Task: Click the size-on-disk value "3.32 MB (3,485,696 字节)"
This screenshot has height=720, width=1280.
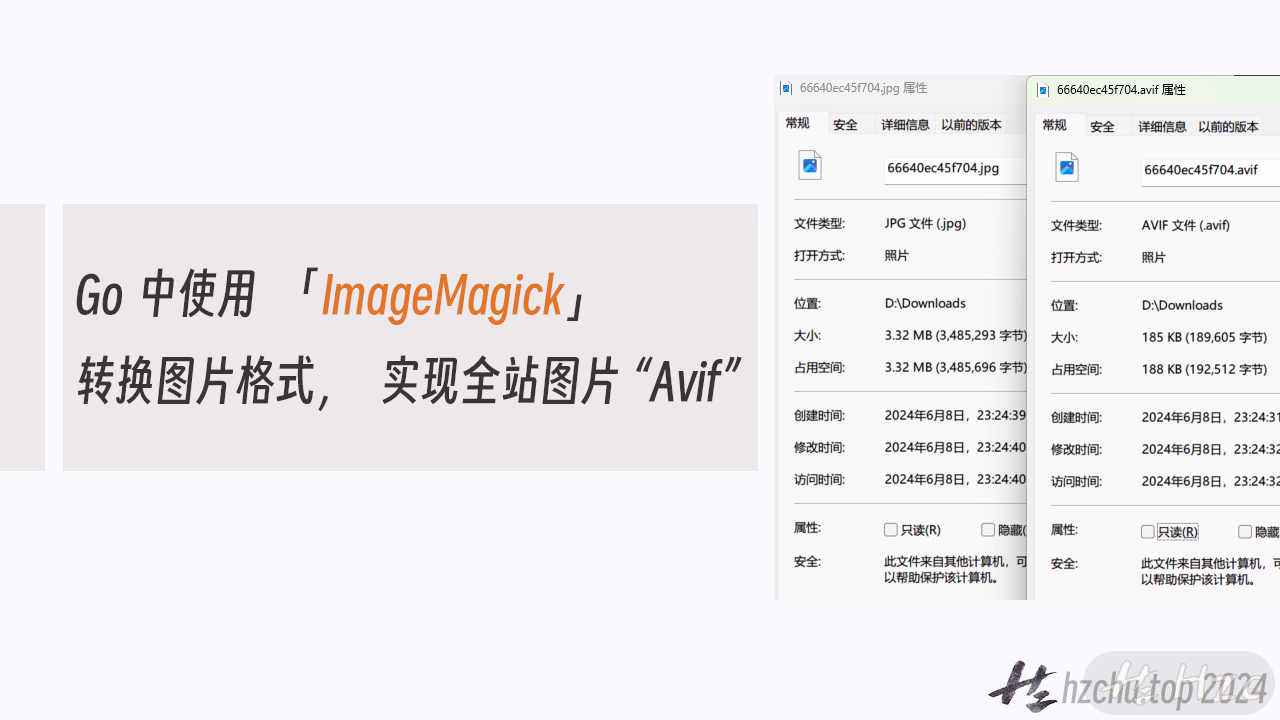Action: coord(955,368)
